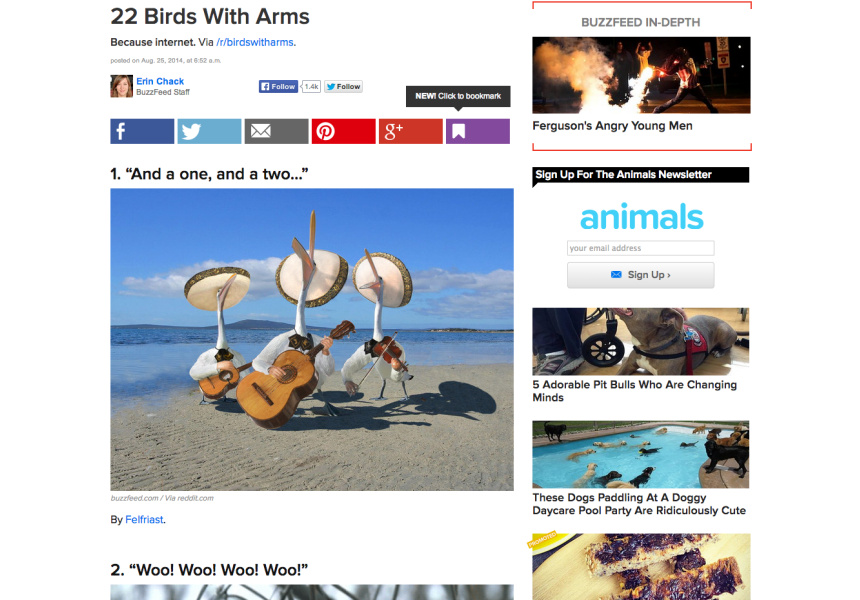Pin article with Pinterest icon
Screen dimensions: 860x600
[343, 132]
